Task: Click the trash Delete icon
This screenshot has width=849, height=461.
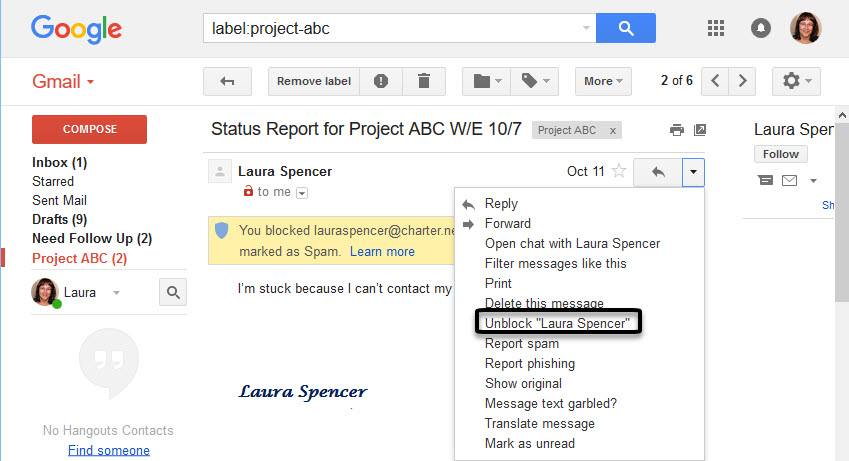Action: tap(424, 81)
